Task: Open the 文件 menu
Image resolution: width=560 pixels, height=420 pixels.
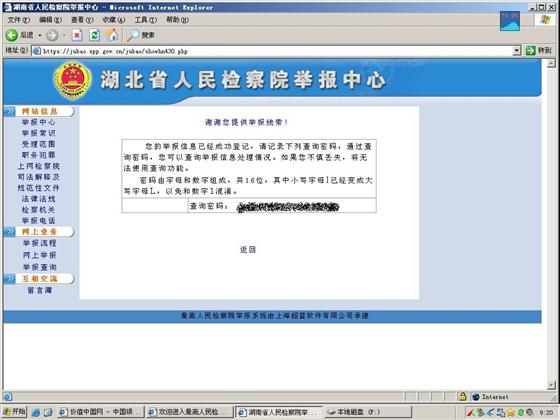Action: tap(19, 20)
